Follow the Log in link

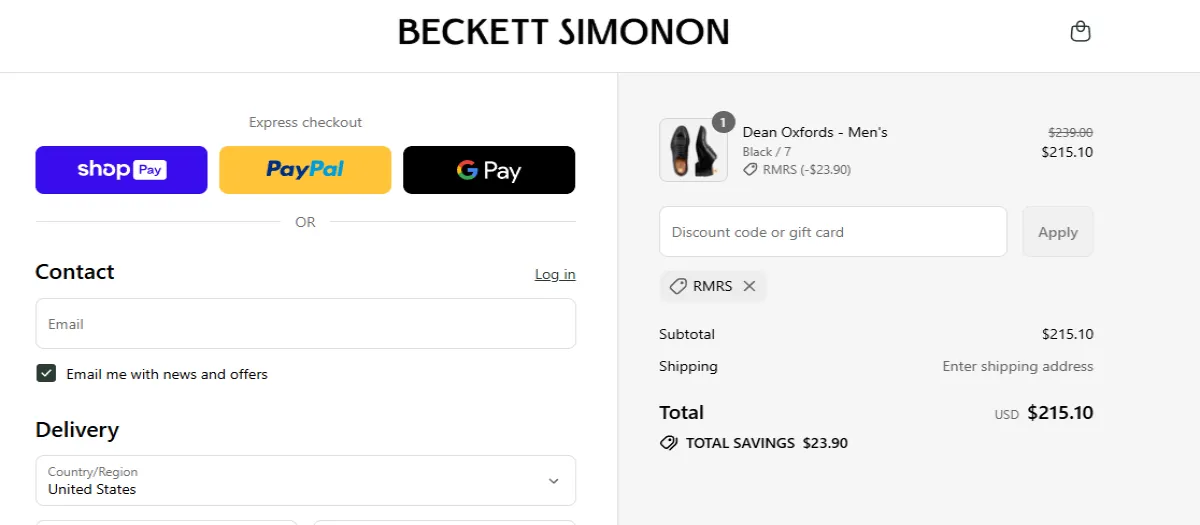[555, 275]
